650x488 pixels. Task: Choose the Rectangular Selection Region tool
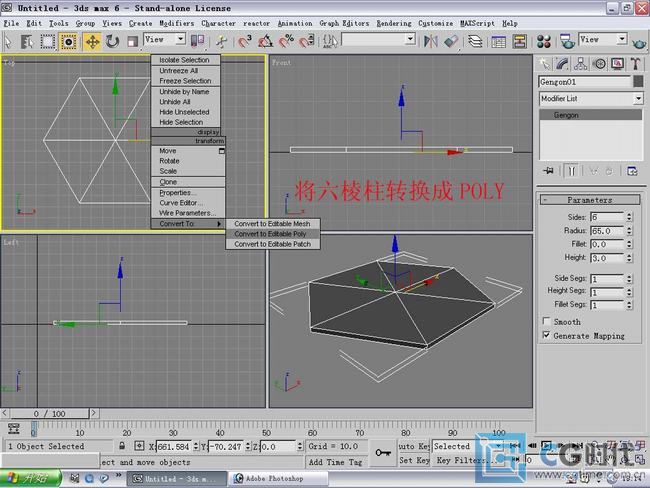(x=47, y=41)
